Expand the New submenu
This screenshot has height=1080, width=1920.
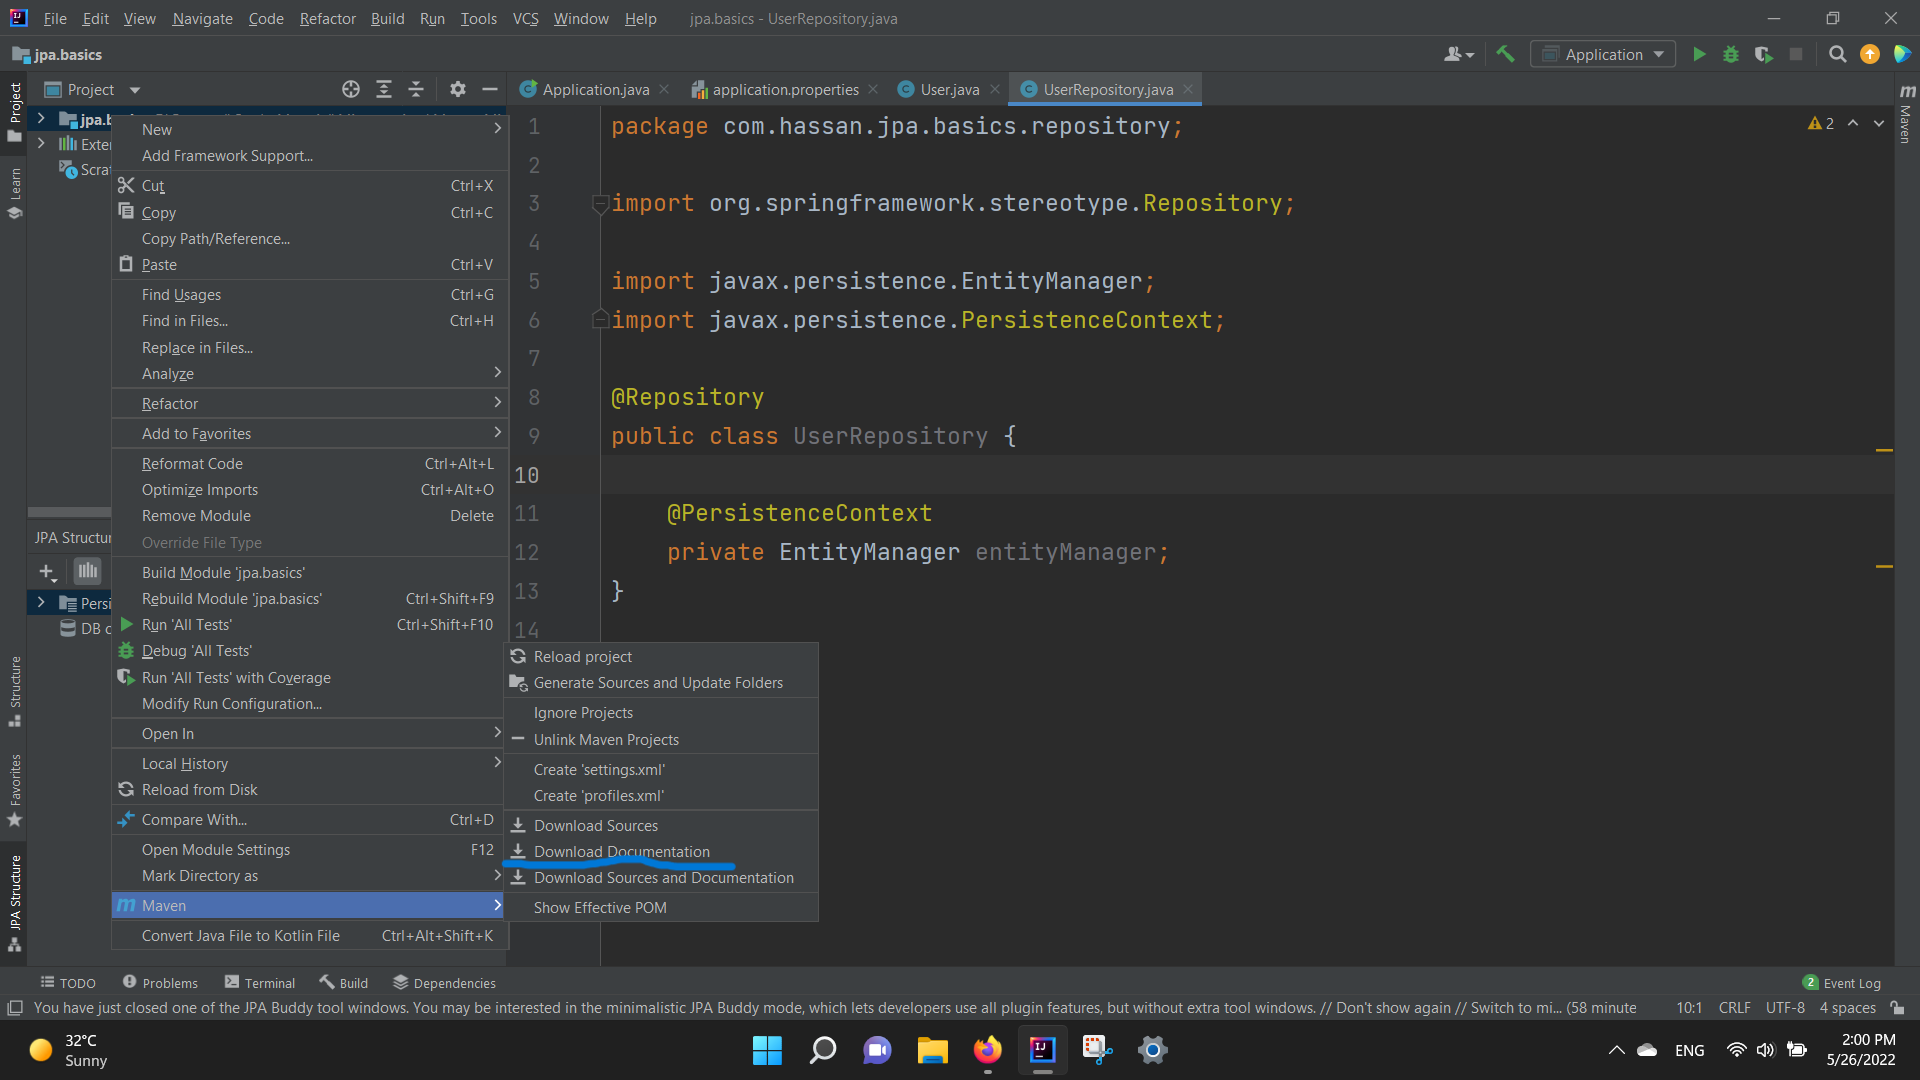(310, 129)
